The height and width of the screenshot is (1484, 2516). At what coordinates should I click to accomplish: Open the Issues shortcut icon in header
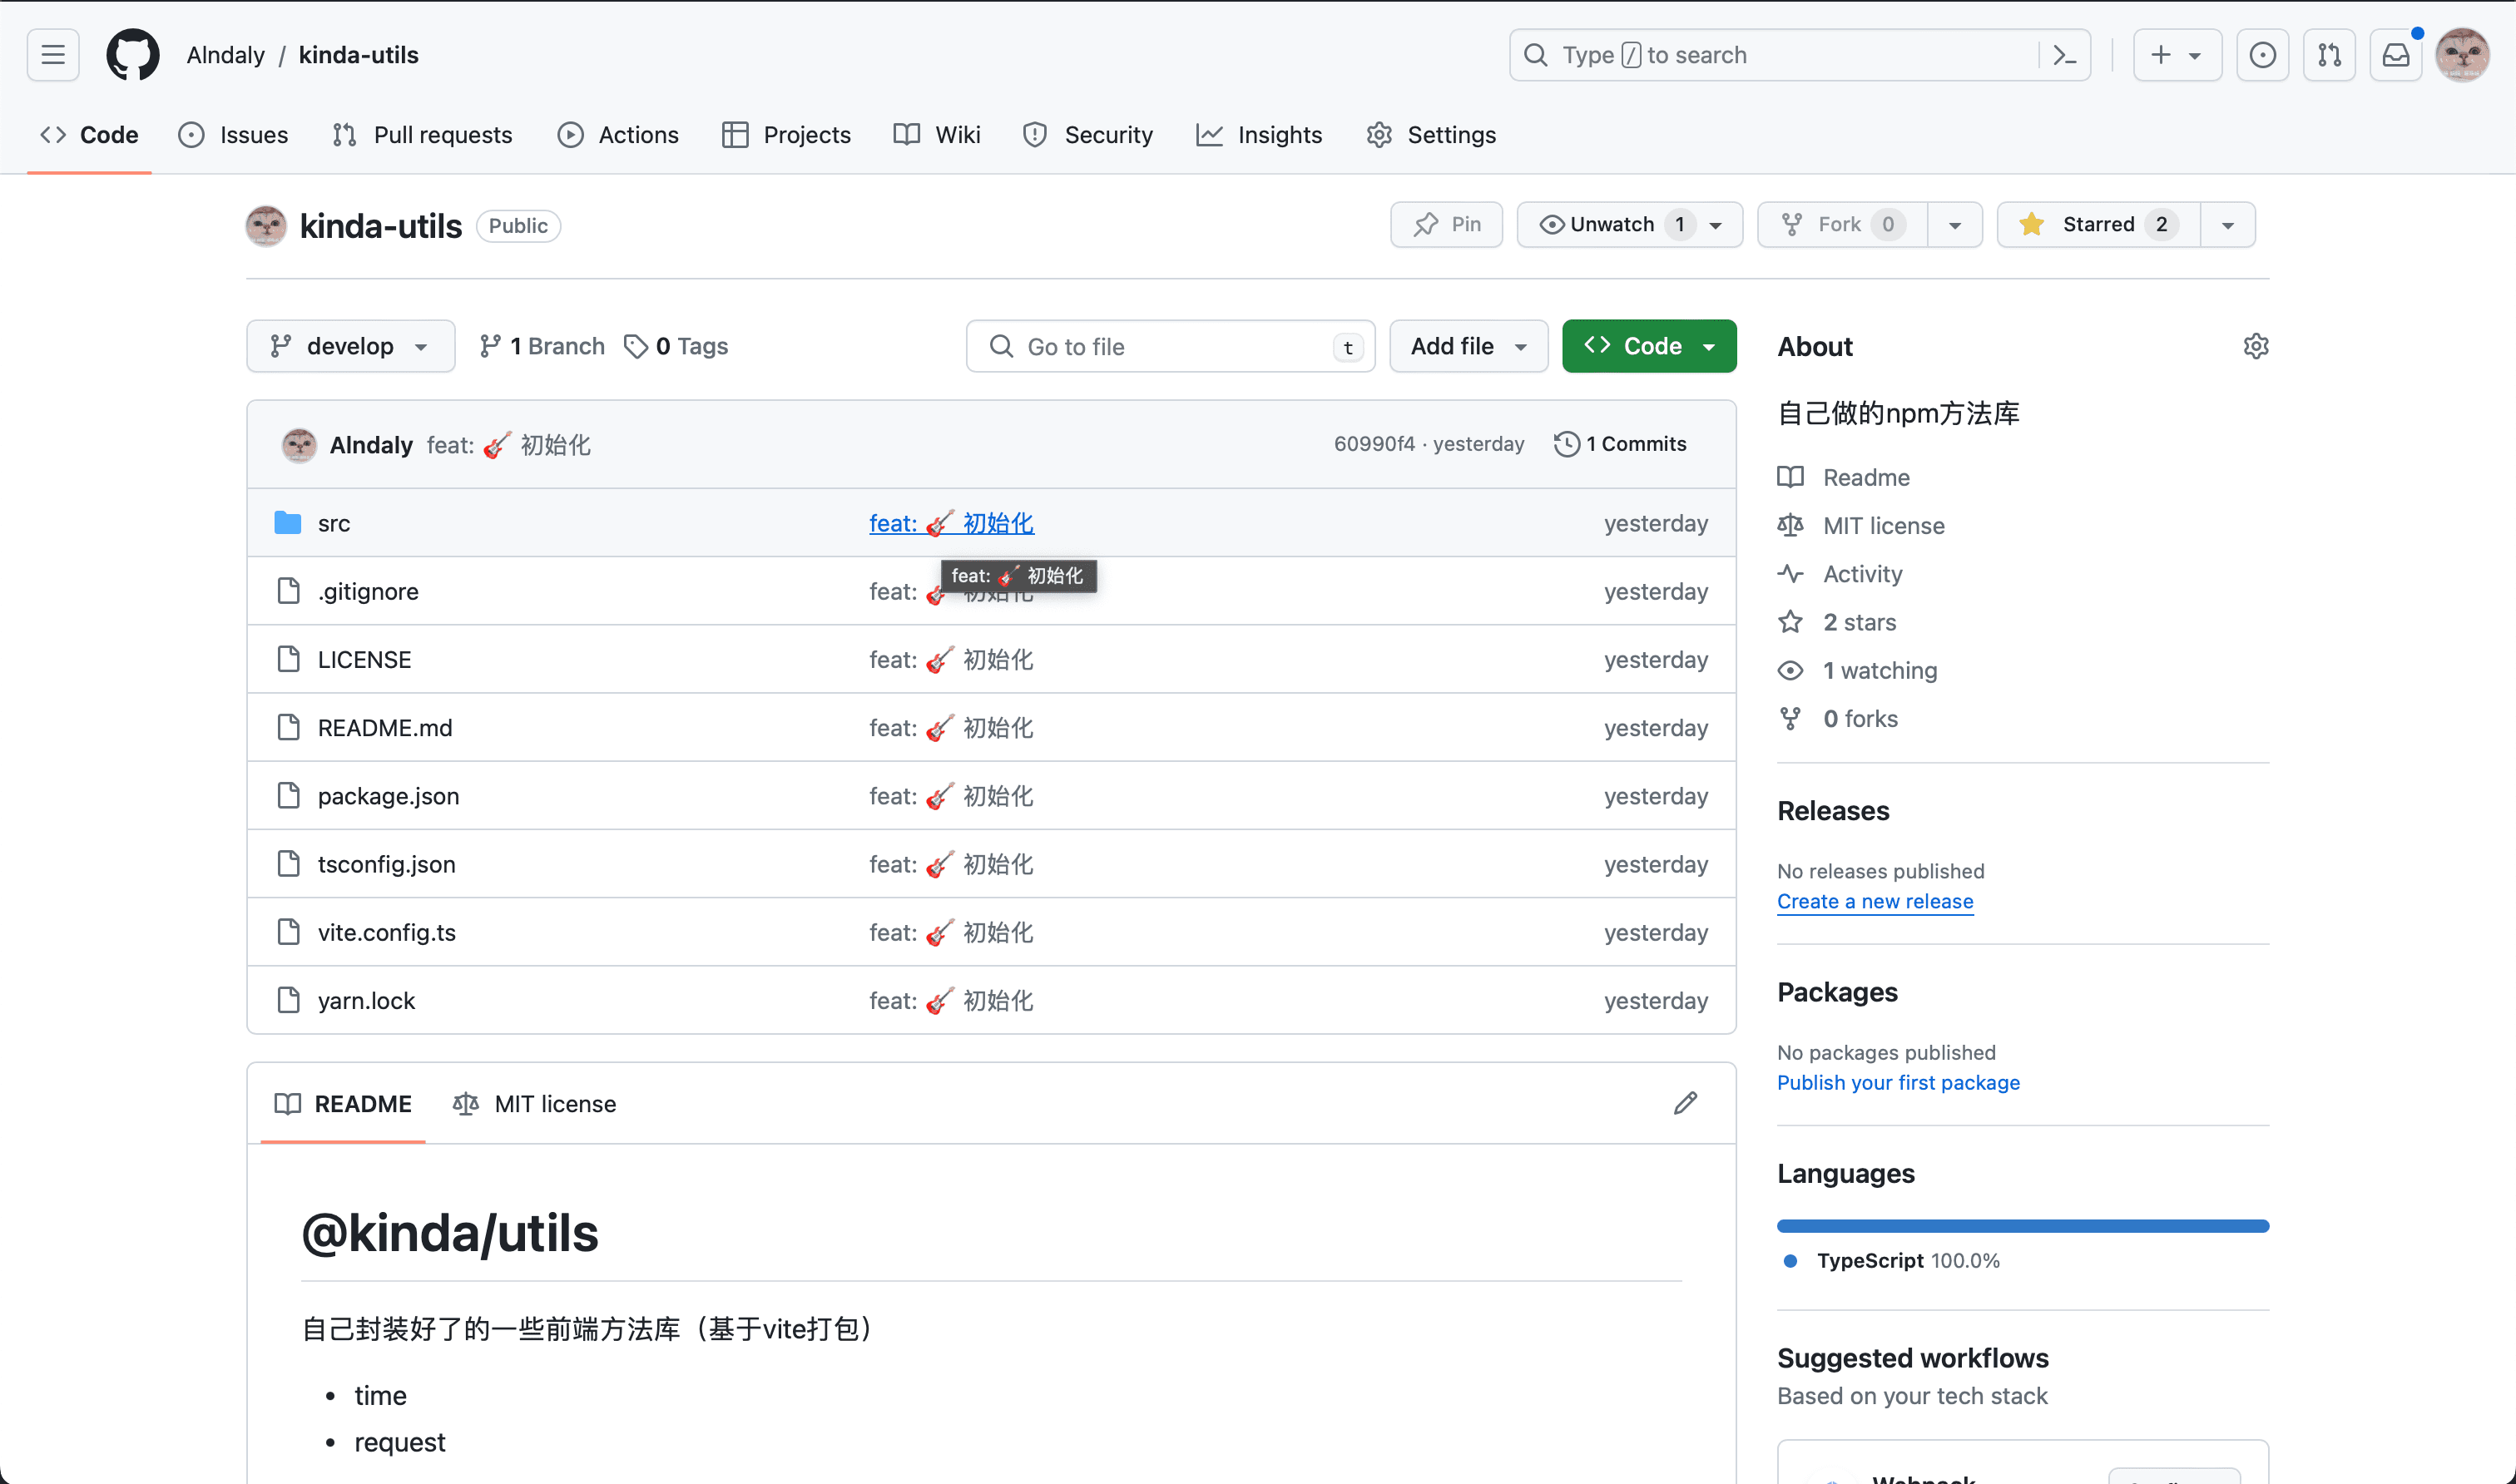point(2262,55)
